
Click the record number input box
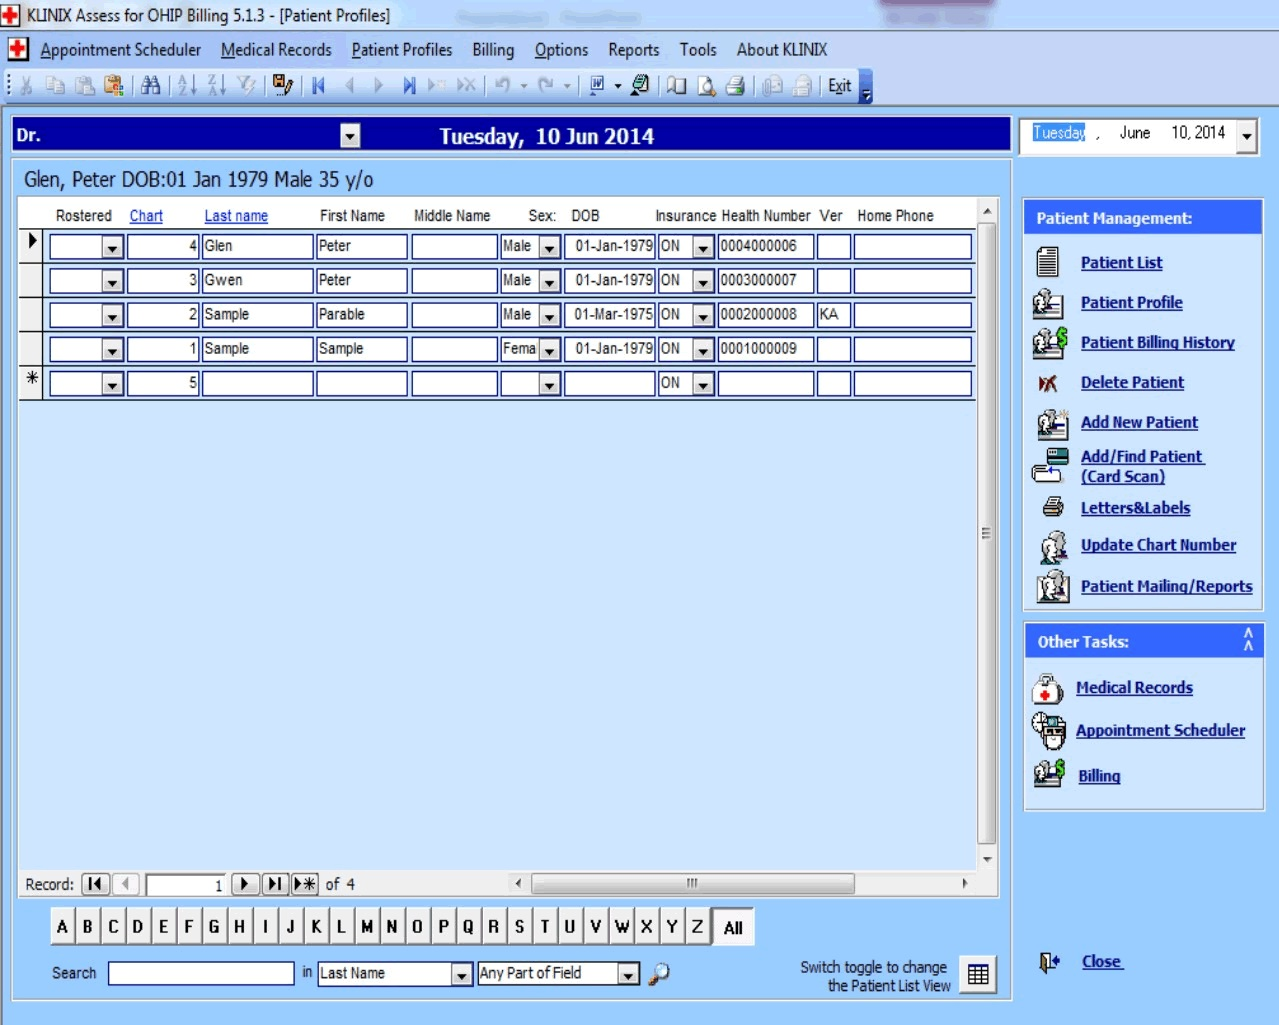point(186,885)
